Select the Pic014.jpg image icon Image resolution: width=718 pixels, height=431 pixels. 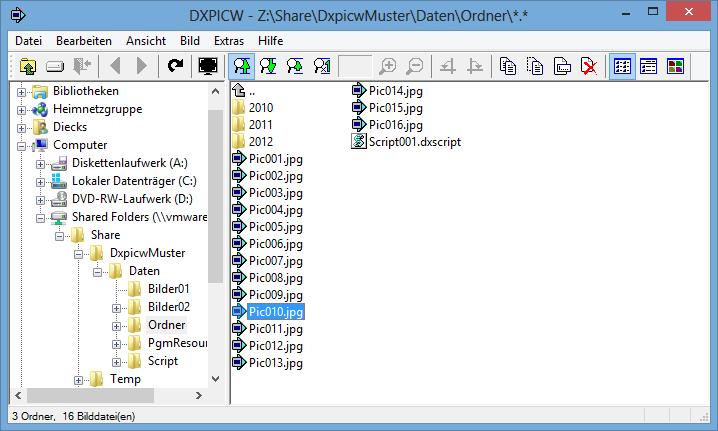click(359, 91)
